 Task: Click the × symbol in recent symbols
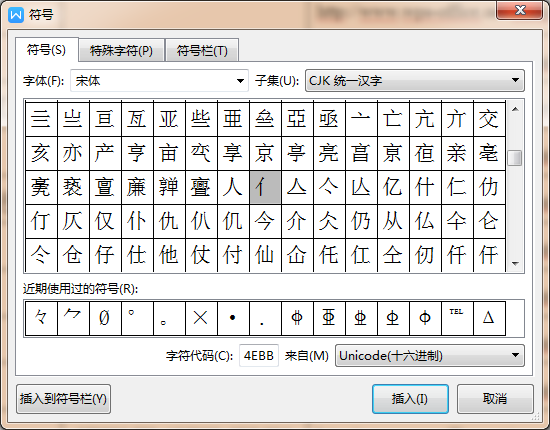[201, 318]
